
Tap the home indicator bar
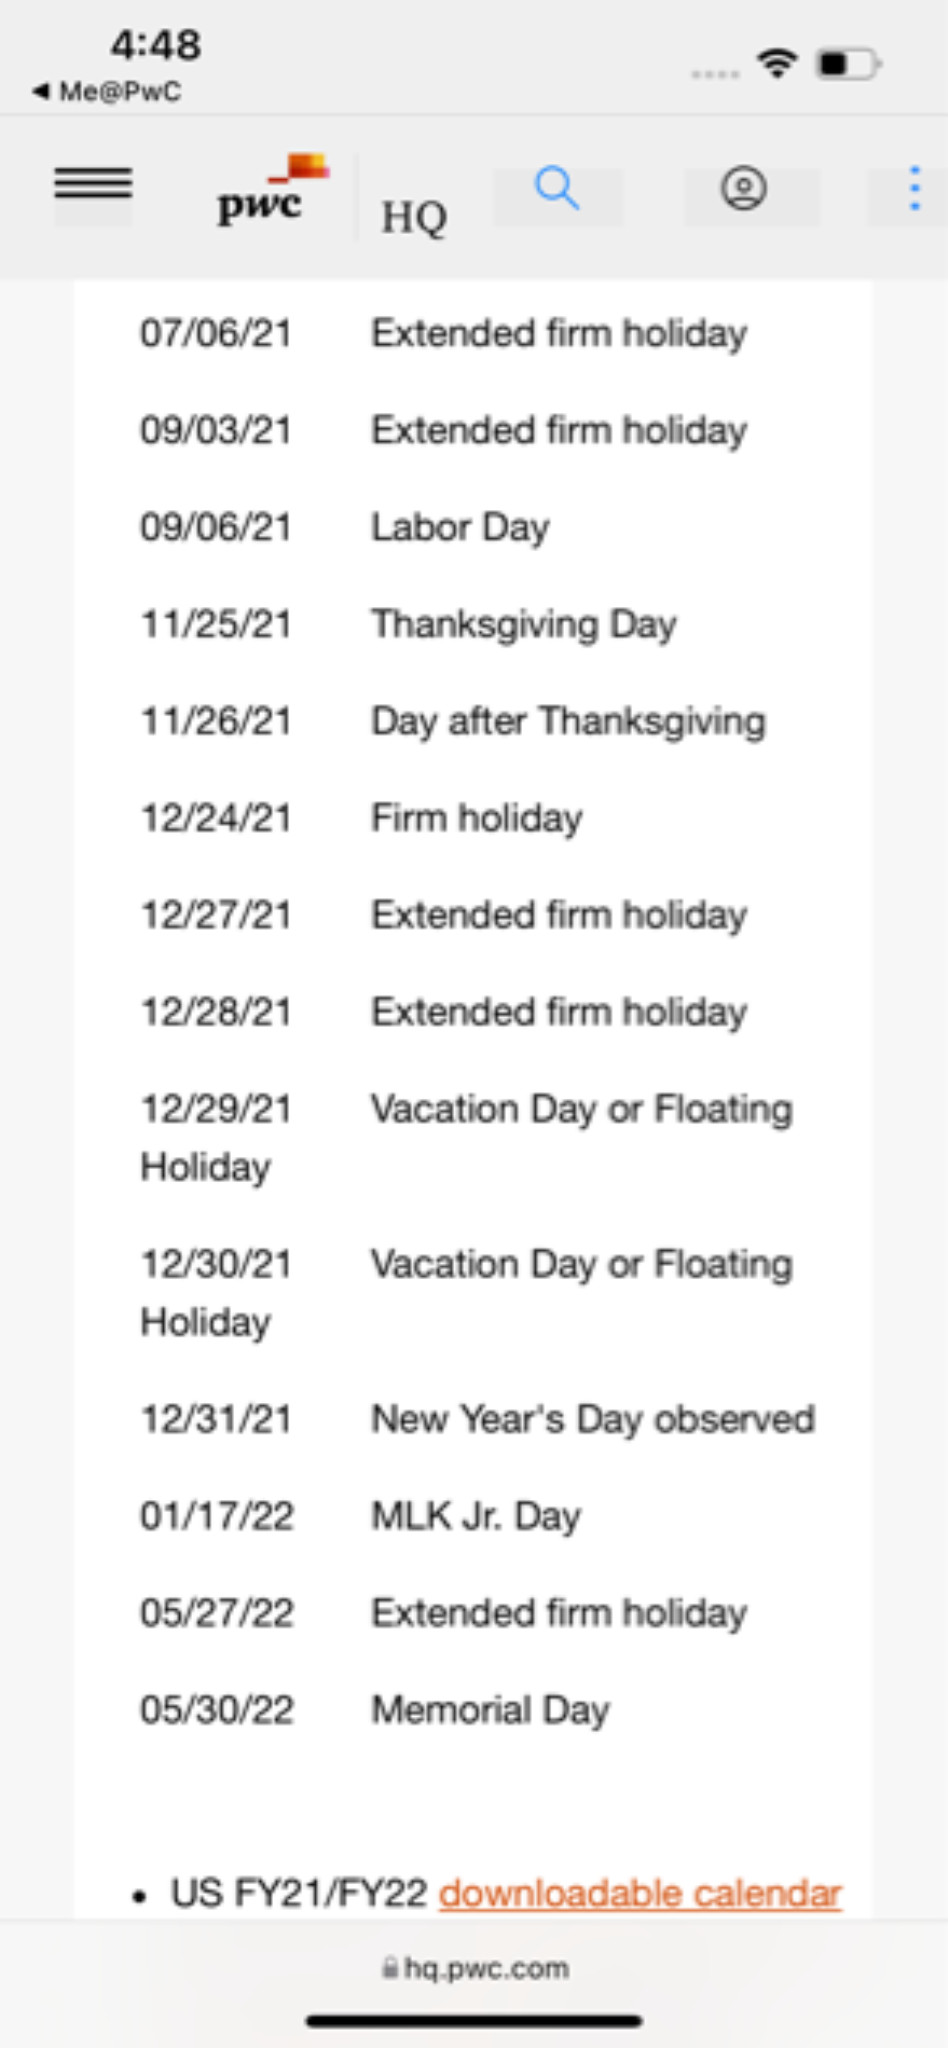pyautogui.click(x=474, y=2022)
